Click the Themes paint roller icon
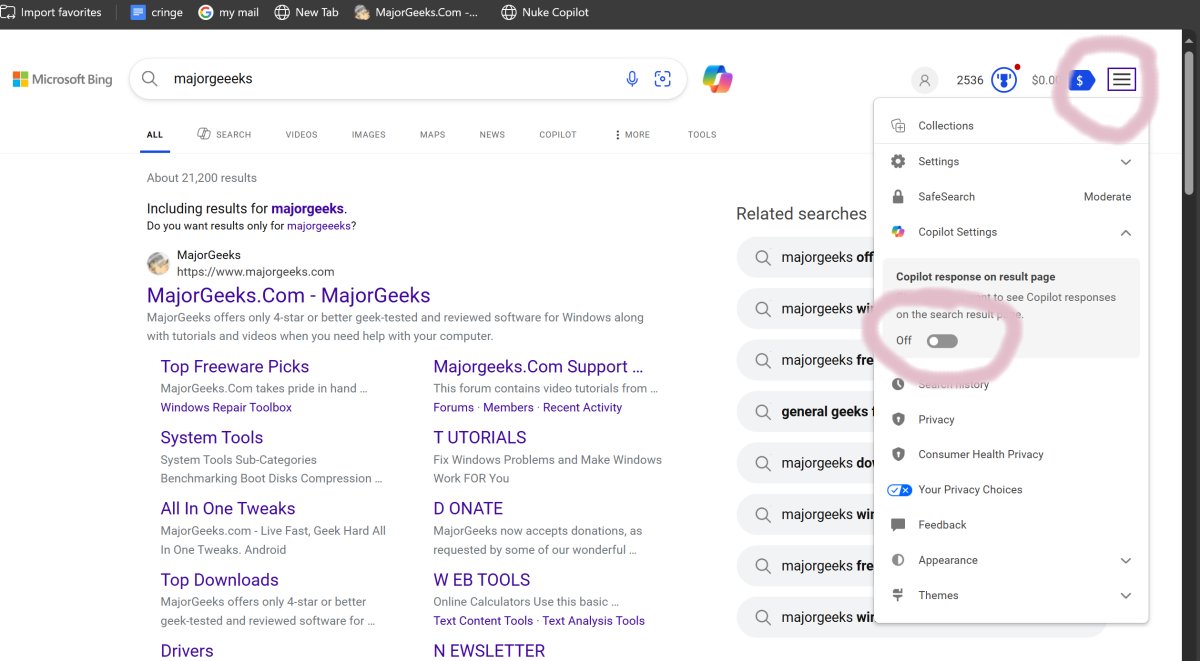 click(x=898, y=595)
